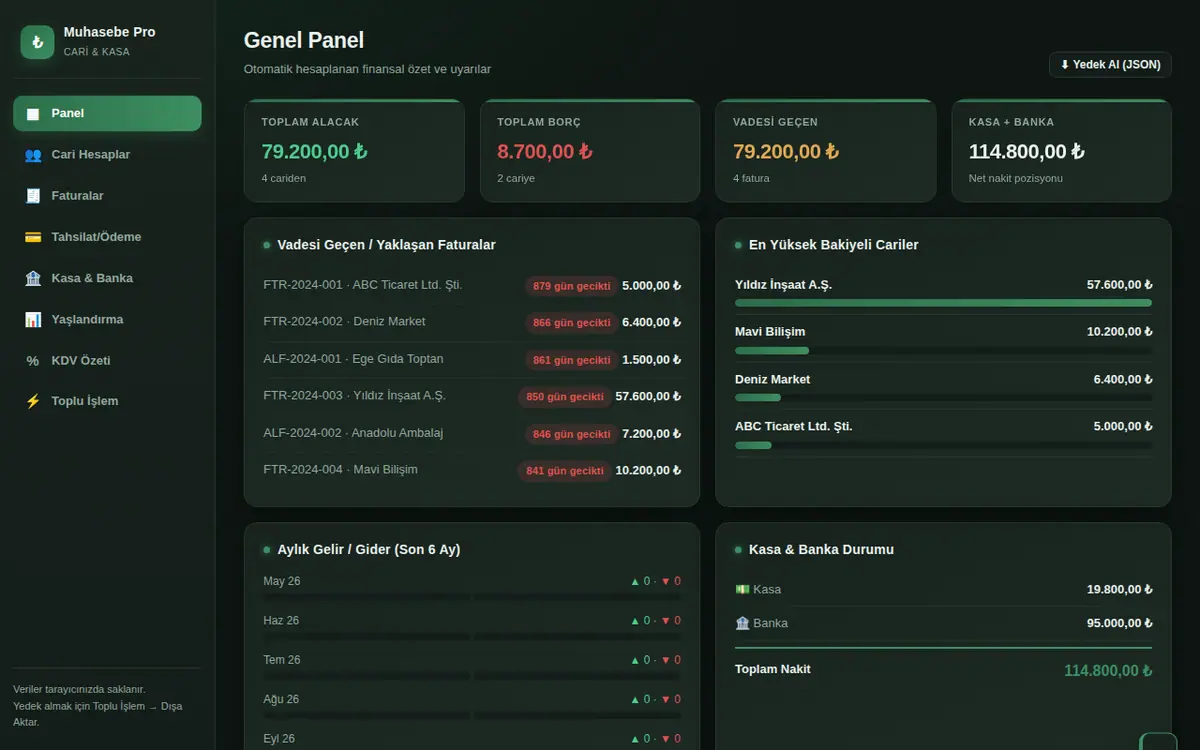The image size is (1200, 750).
Task: Click the Faturalar receipt icon in sidebar
Action: pyautogui.click(x=33, y=196)
